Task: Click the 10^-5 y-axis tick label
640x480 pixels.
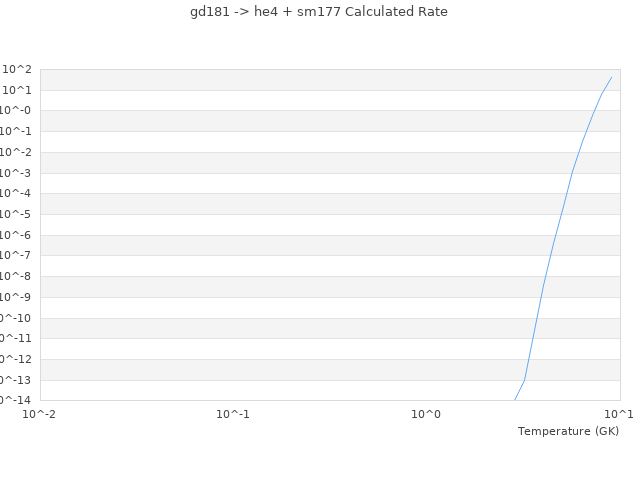Action: coord(16,214)
